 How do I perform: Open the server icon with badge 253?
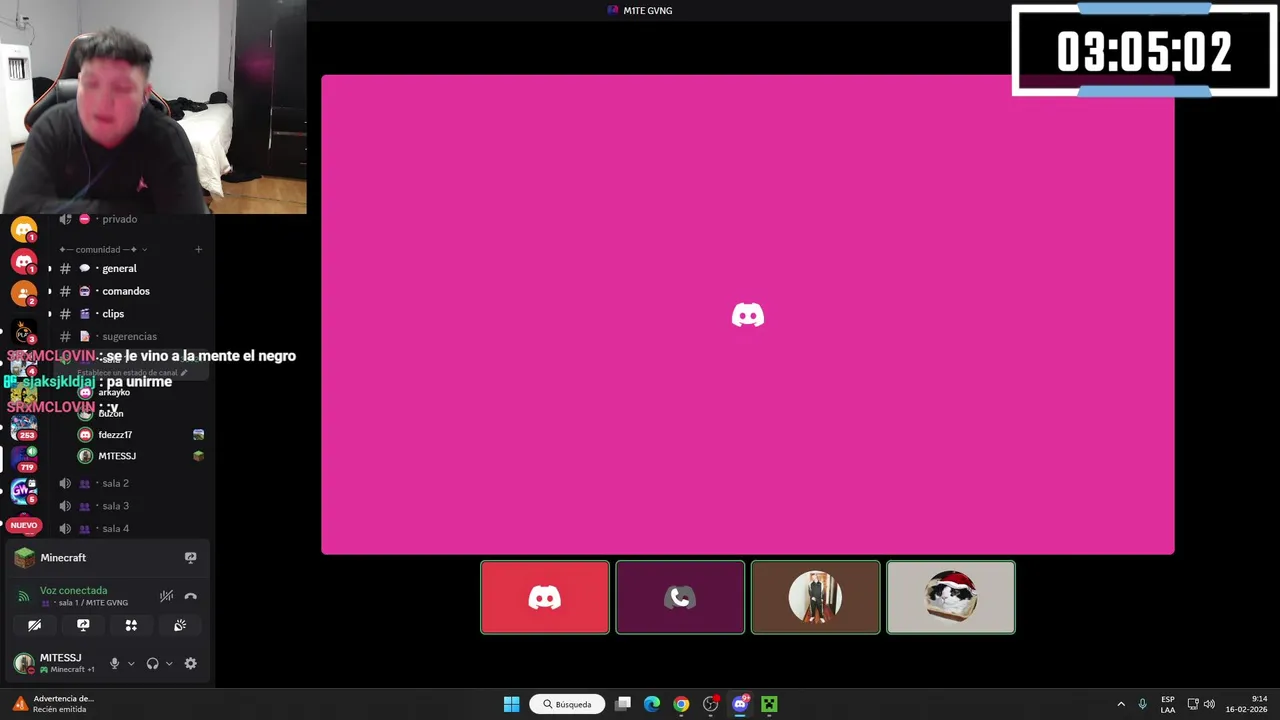[24, 427]
